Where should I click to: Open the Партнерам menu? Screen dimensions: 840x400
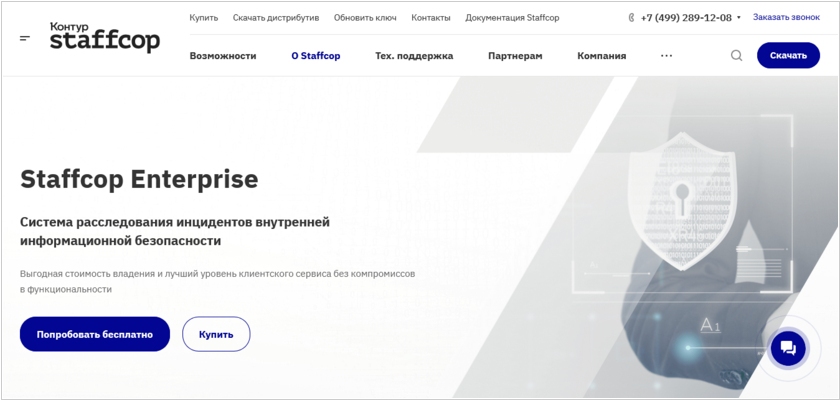pos(515,56)
